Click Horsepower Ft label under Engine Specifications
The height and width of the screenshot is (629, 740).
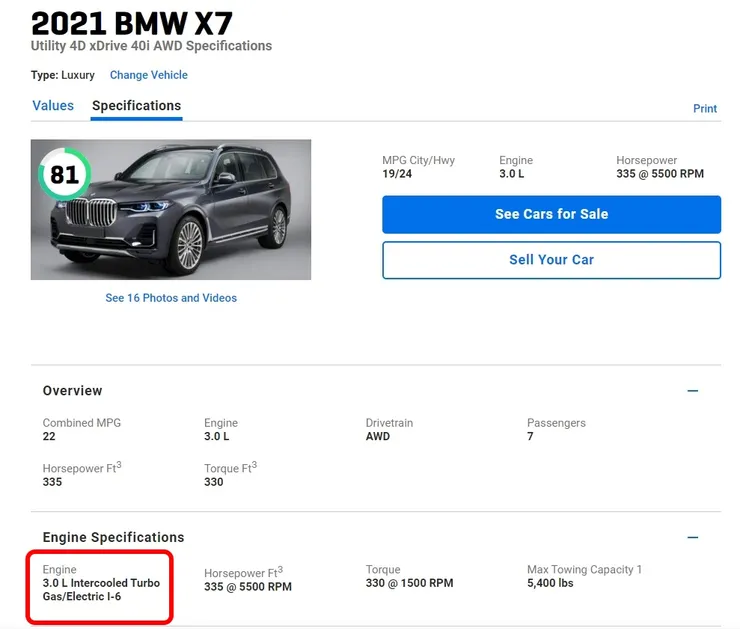(243, 573)
